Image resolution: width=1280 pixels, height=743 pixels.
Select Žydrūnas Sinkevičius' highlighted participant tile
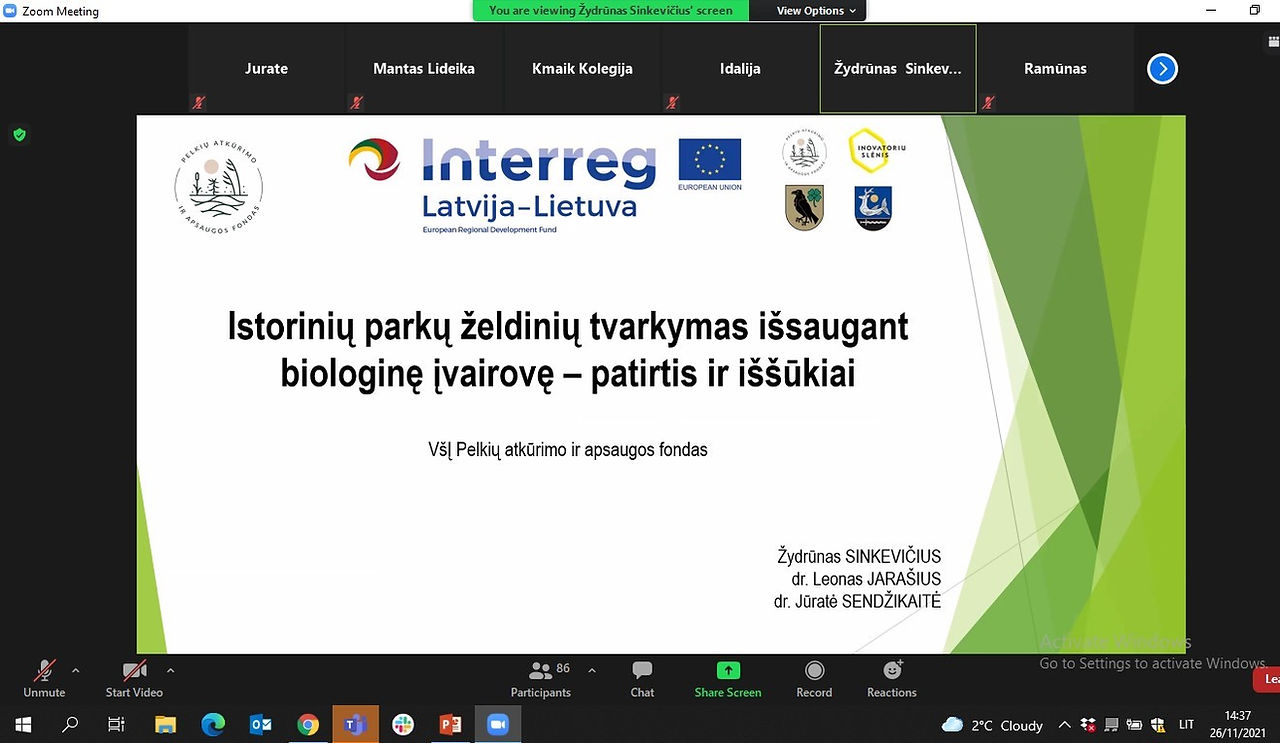pyautogui.click(x=898, y=69)
